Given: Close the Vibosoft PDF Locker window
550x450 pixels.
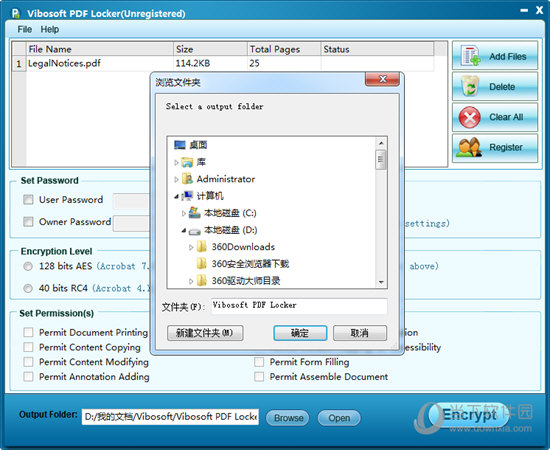Looking at the screenshot, I should coord(539,11).
